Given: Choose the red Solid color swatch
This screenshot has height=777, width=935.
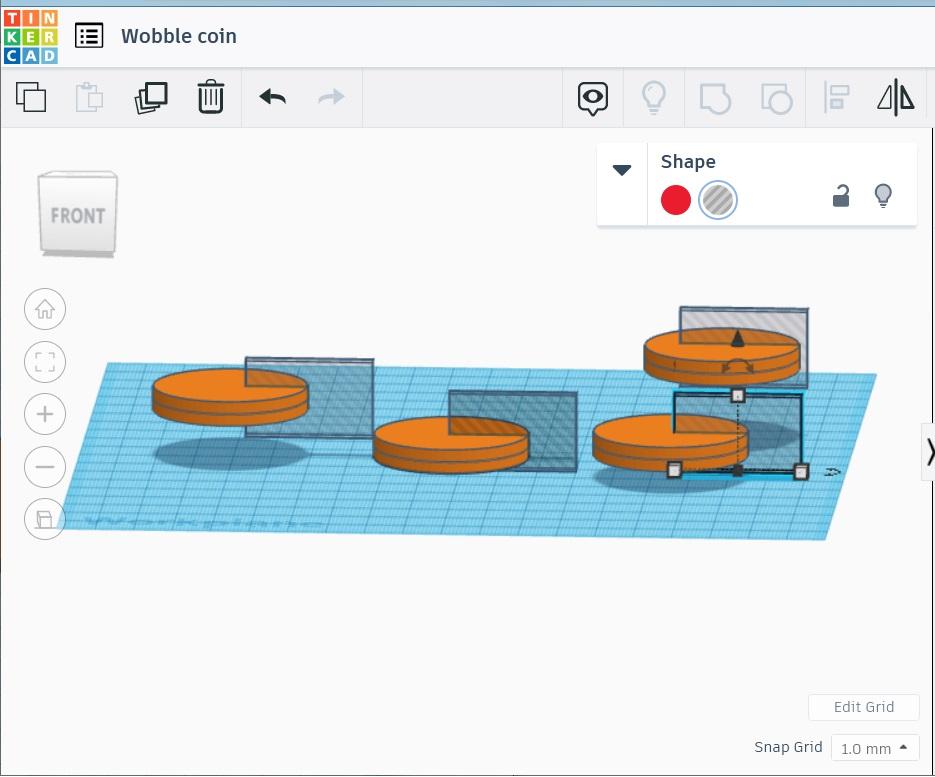Looking at the screenshot, I should pyautogui.click(x=676, y=200).
